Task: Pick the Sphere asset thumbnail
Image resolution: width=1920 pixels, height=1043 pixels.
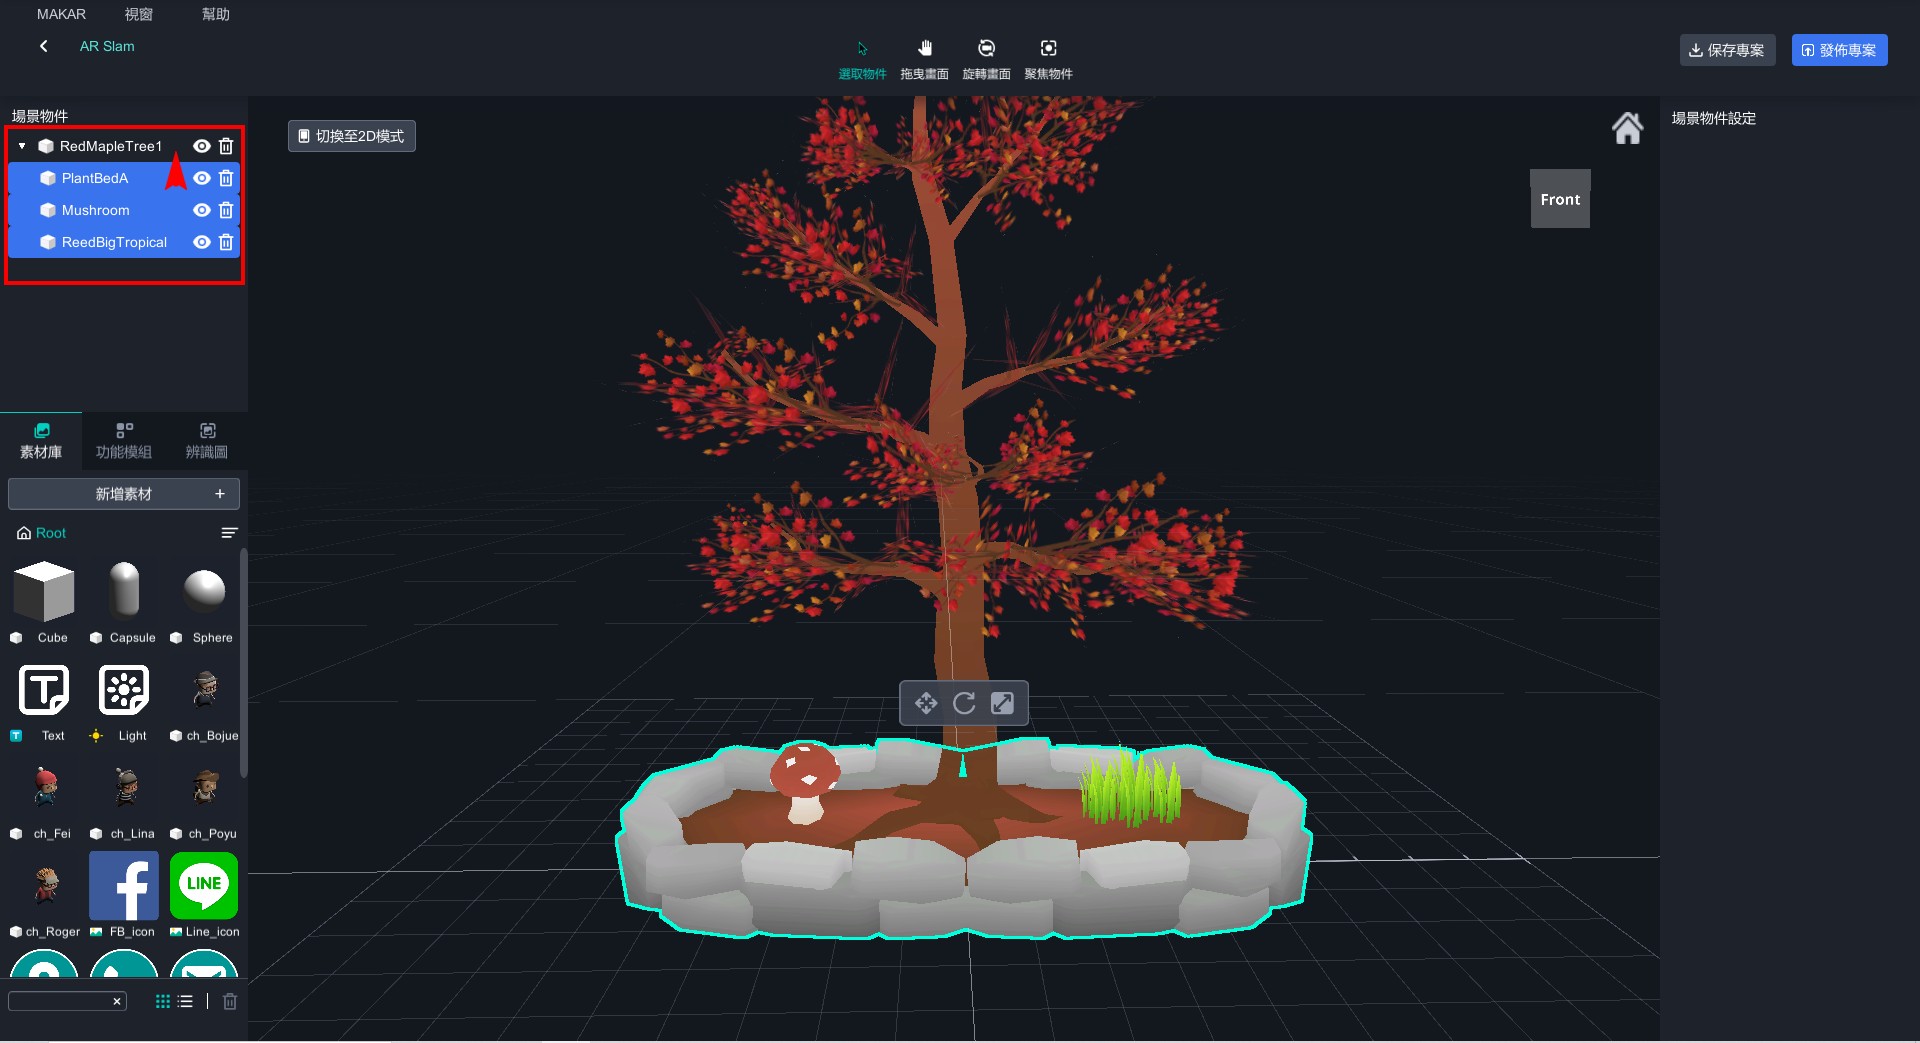Action: 204,590
